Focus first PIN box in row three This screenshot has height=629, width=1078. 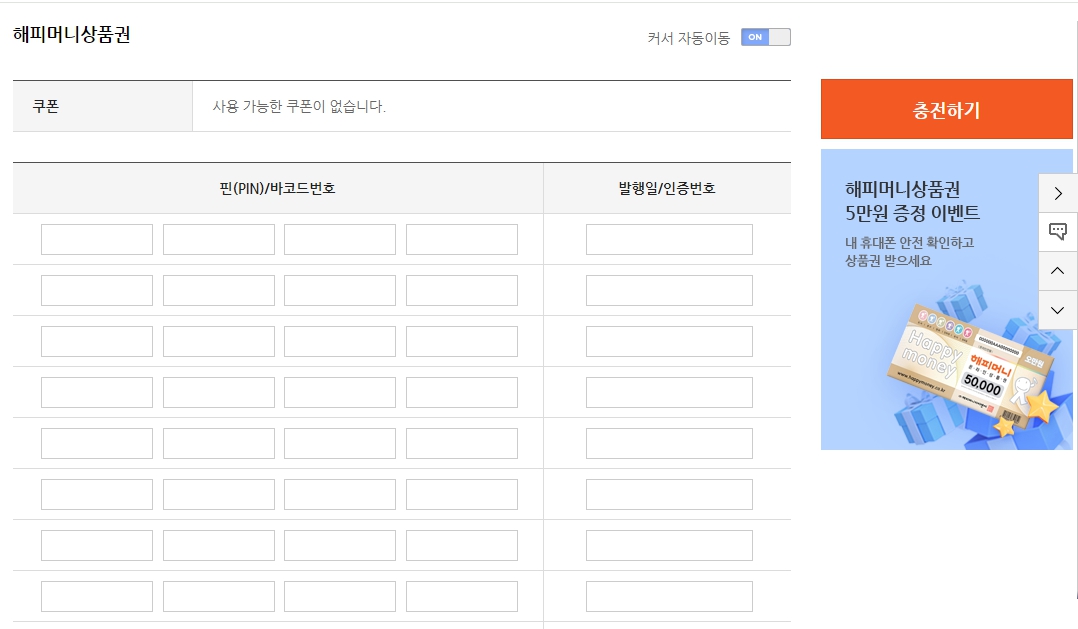click(97, 342)
